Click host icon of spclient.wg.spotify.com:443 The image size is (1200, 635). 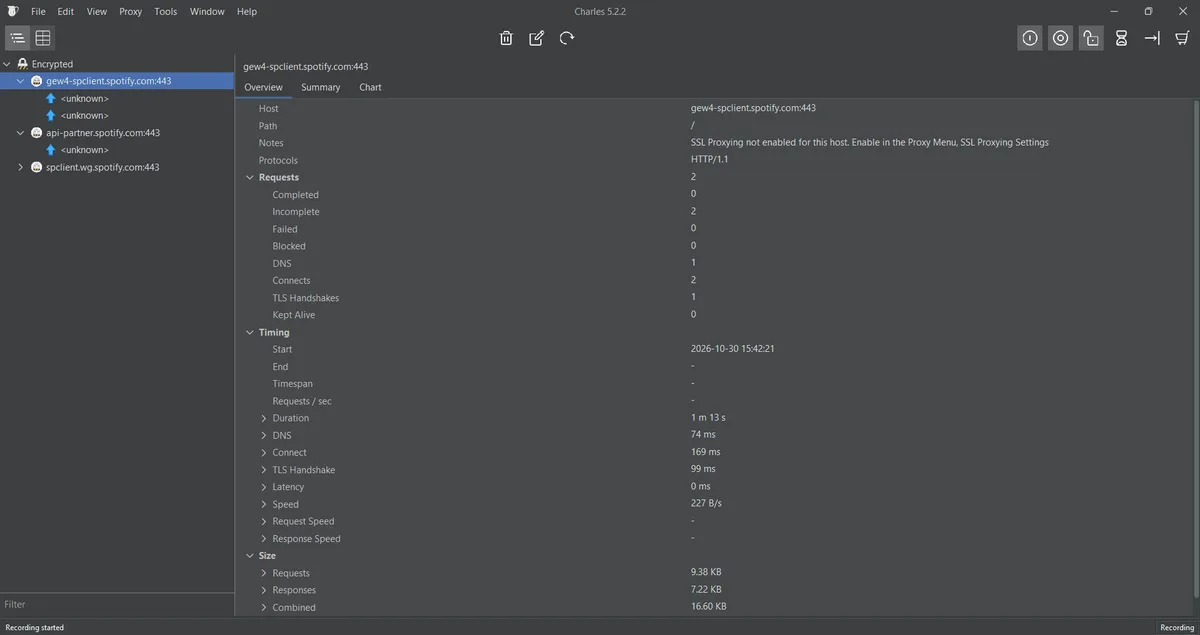(x=37, y=167)
